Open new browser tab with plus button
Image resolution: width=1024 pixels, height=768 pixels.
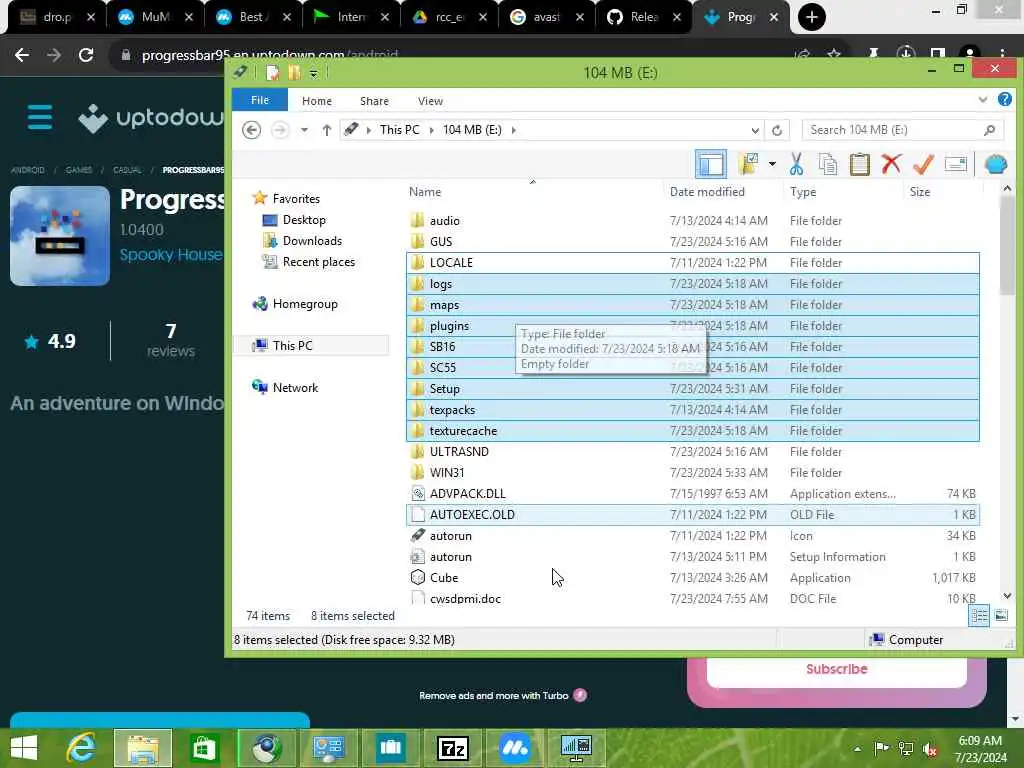[811, 17]
